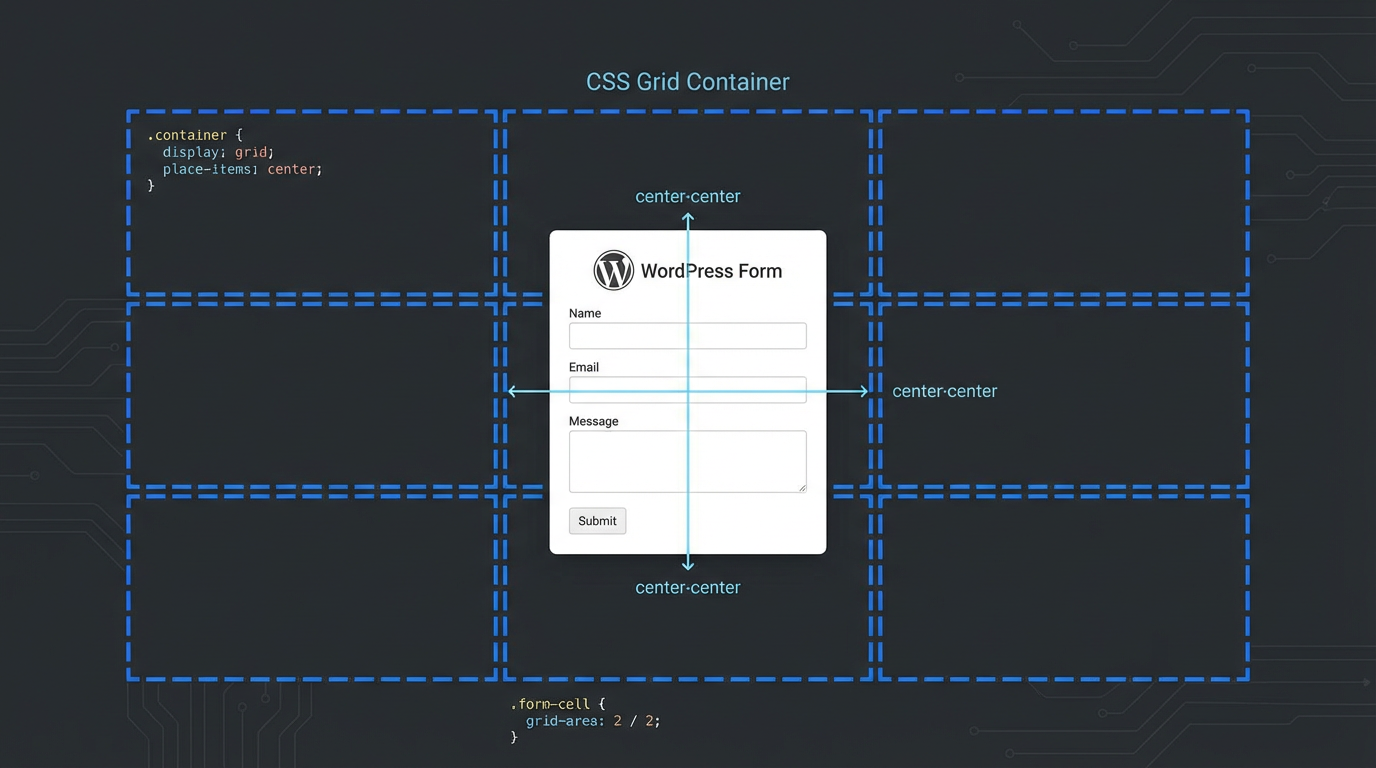Viewport: 1376px width, 768px height.
Task: Select the right-side center-center label
Action: pos(944,391)
